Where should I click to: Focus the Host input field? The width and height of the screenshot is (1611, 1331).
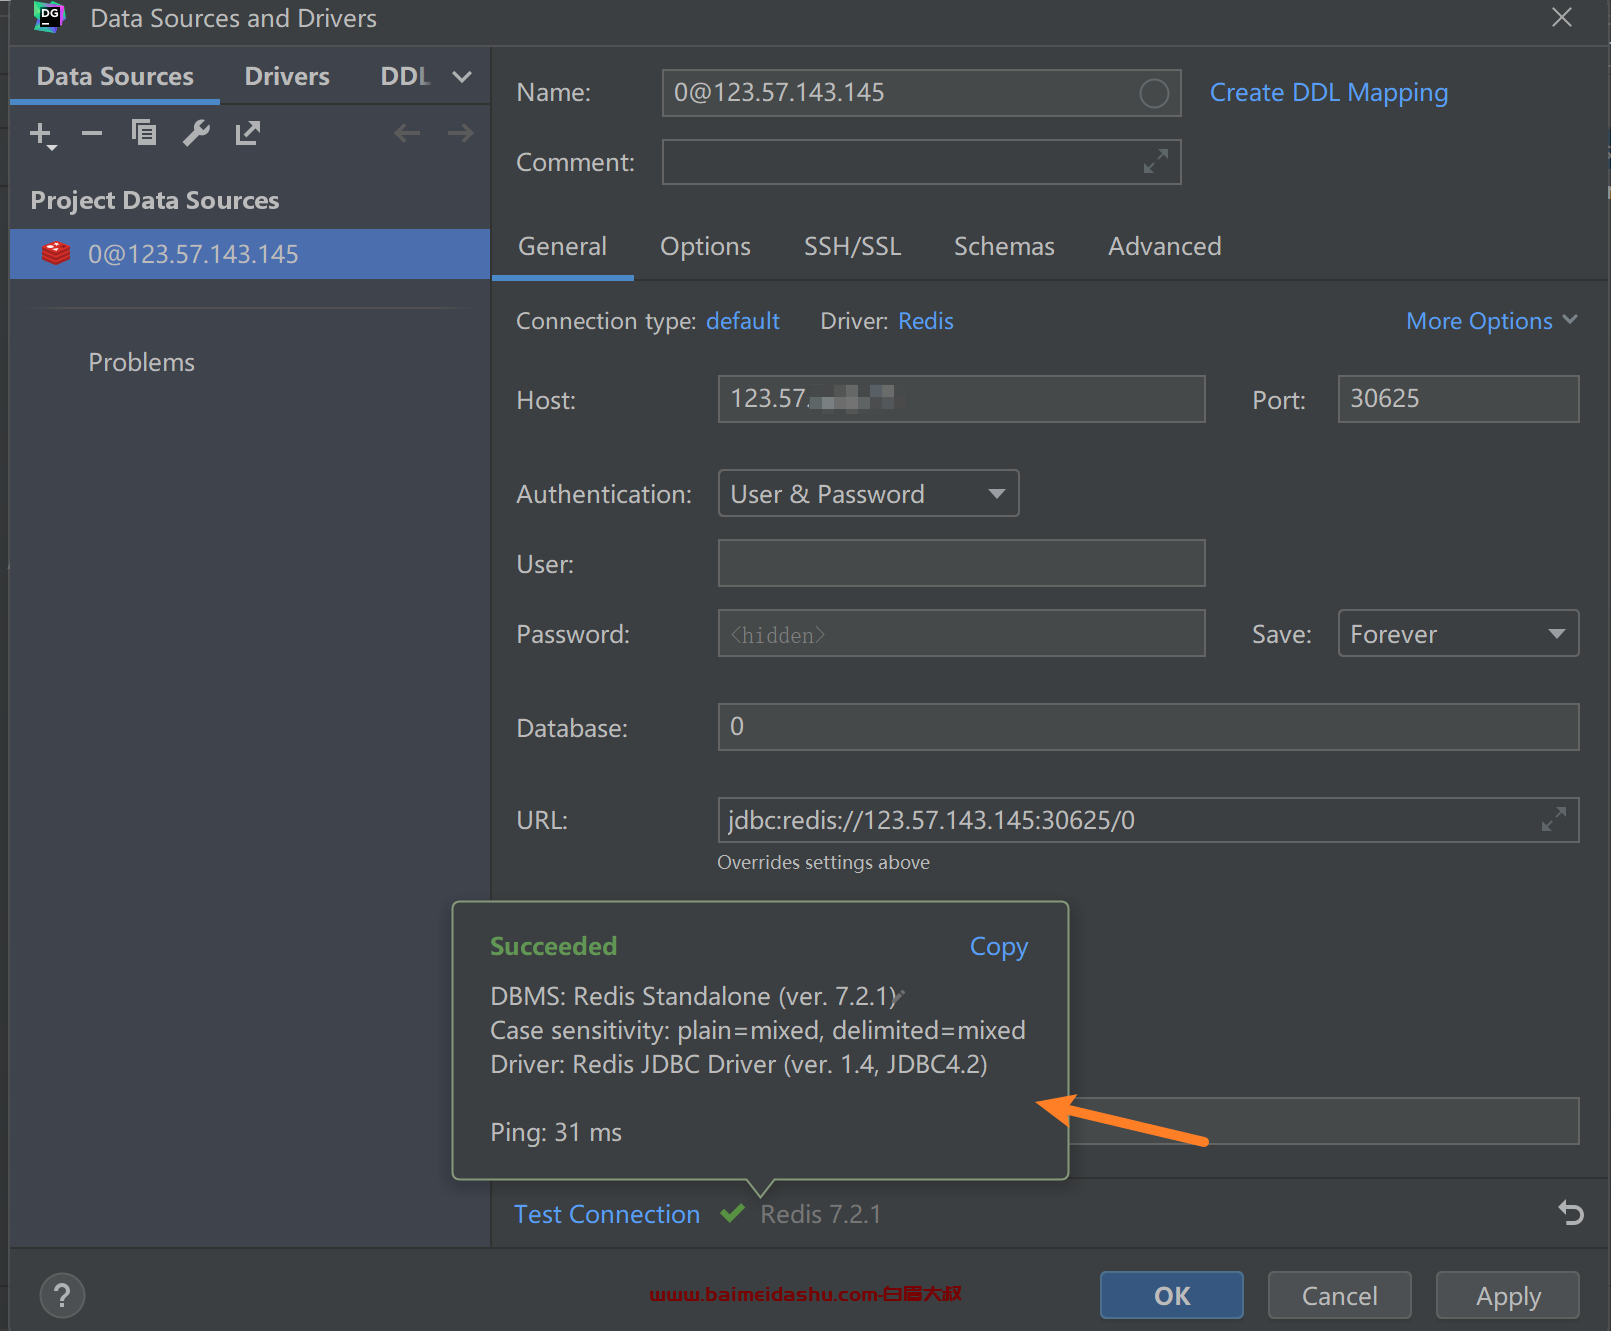961,399
